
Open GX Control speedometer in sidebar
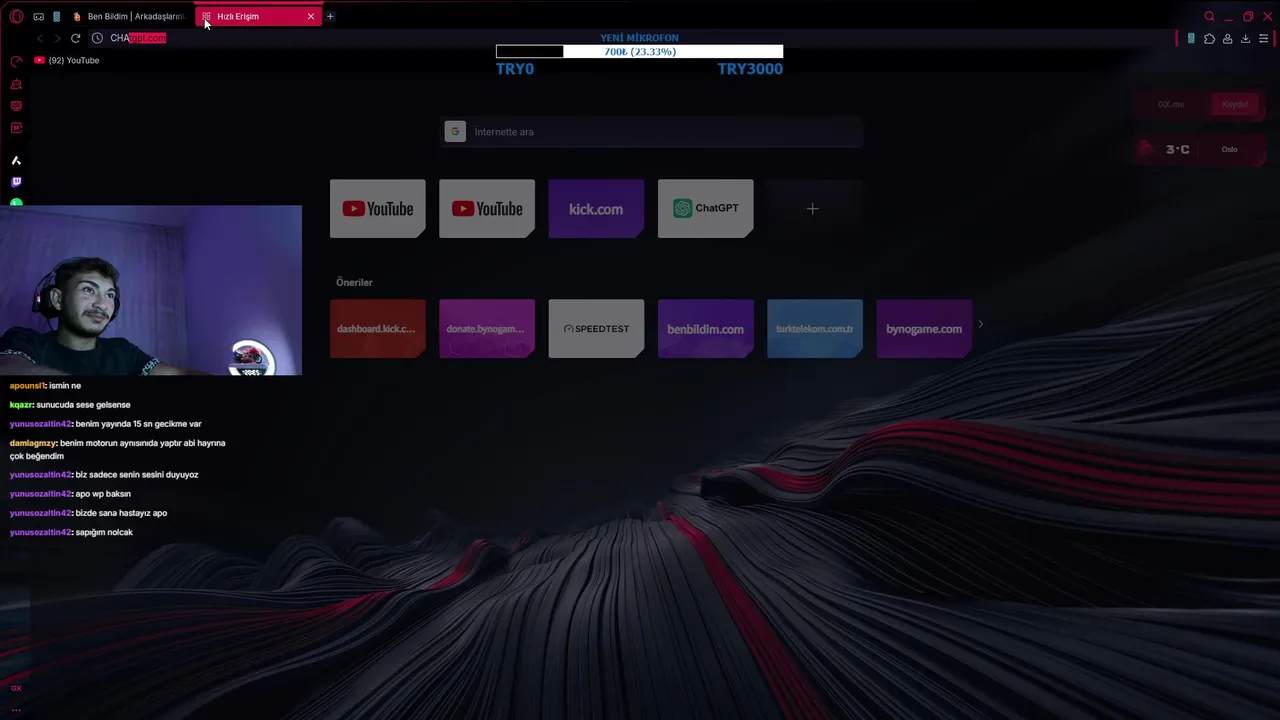click(x=16, y=62)
